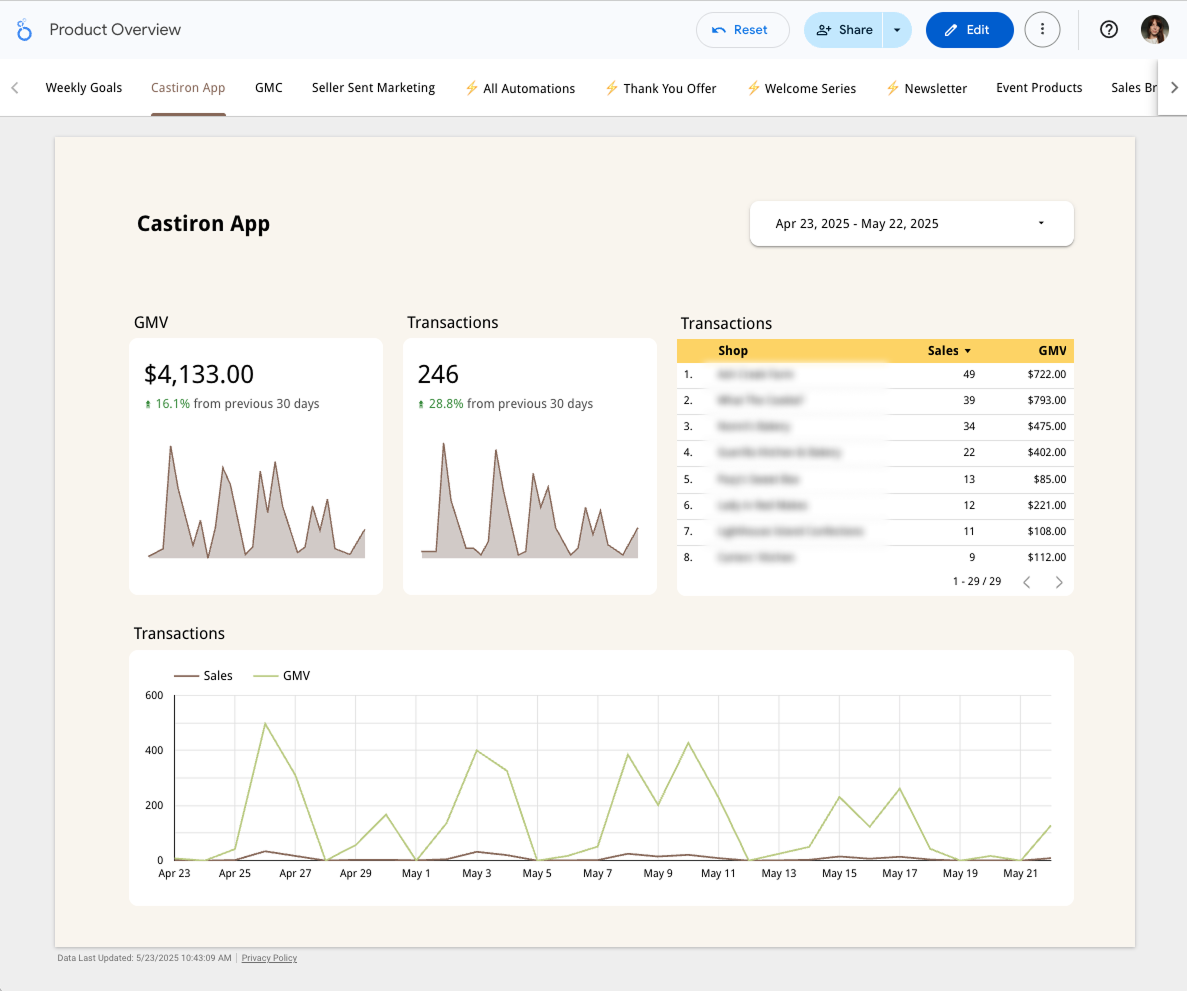Click the sales value 22 in row 4

coord(969,452)
